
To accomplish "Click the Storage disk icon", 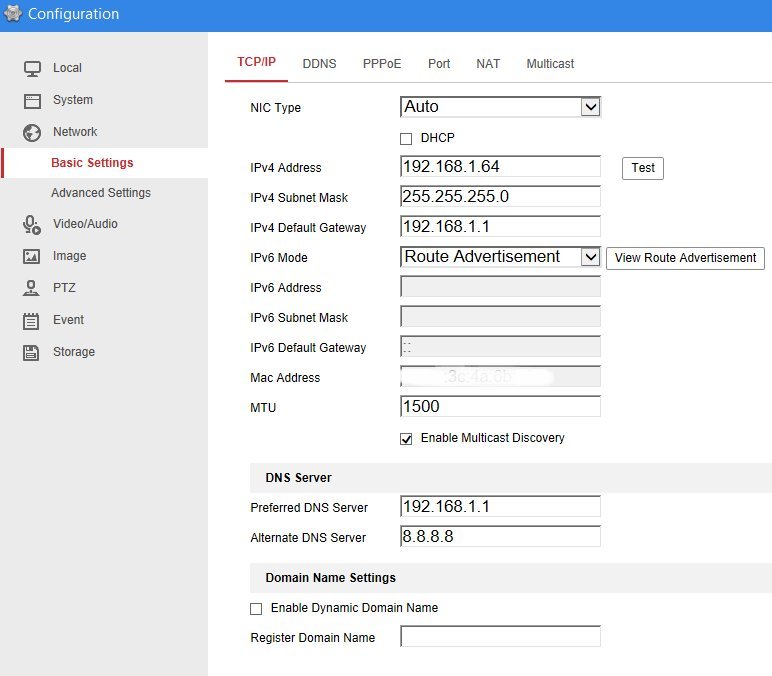I will pyautogui.click(x=32, y=352).
